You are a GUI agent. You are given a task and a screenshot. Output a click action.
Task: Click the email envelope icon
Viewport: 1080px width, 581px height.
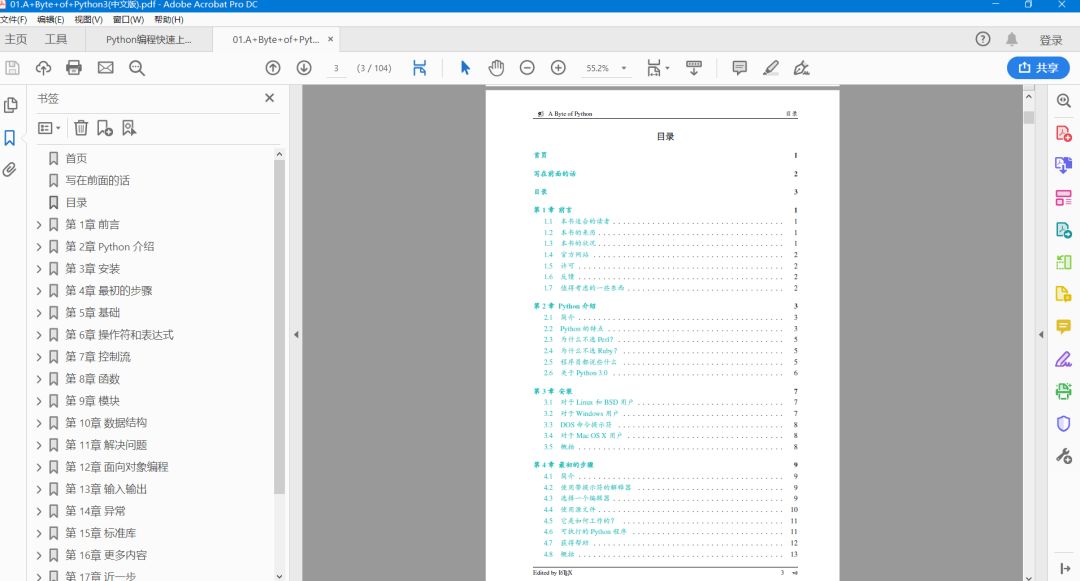click(105, 67)
